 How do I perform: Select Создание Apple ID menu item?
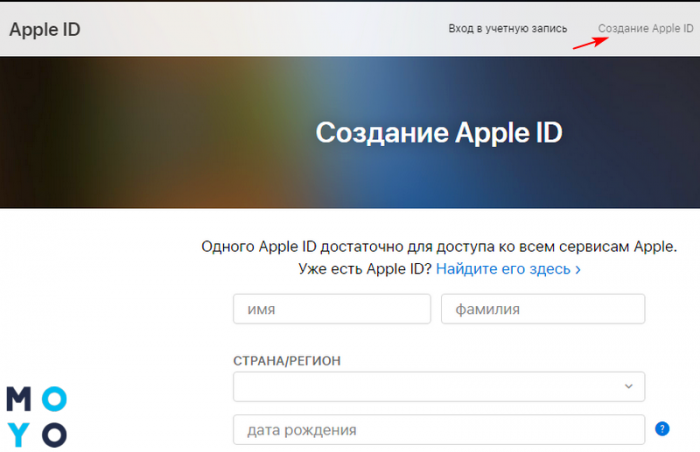click(x=646, y=29)
